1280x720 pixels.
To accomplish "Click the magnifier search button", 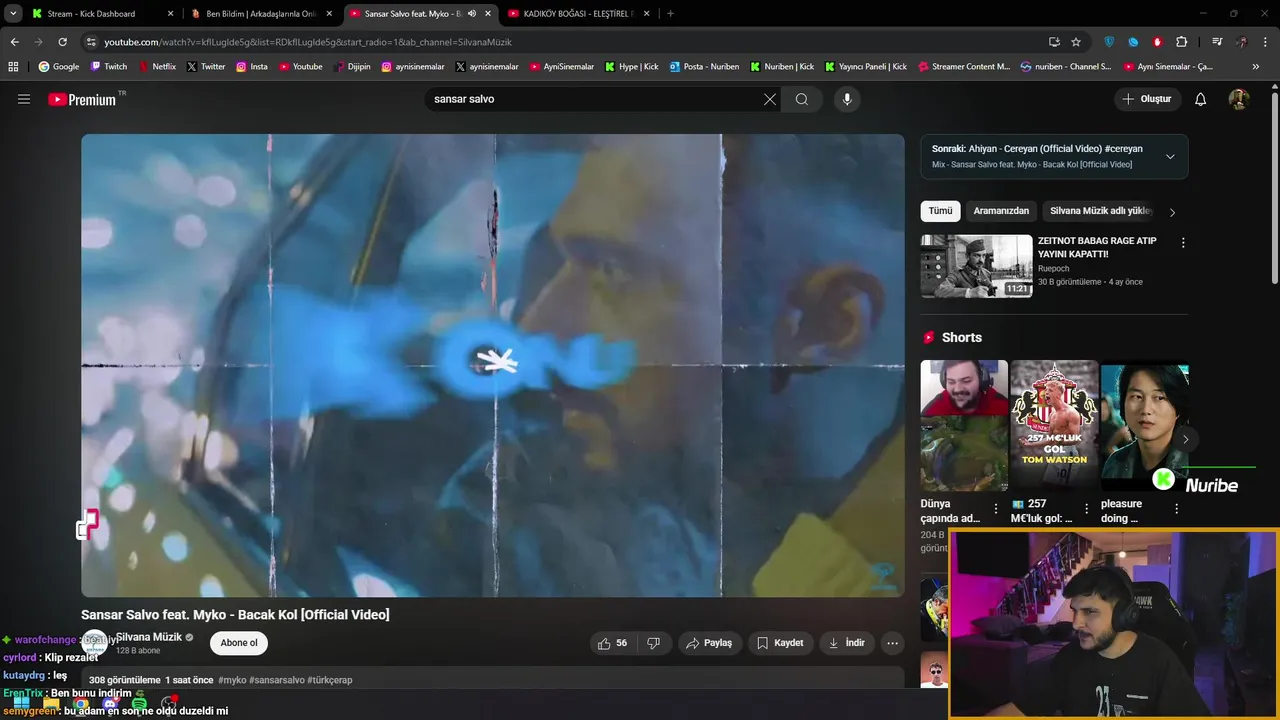I will pos(802,99).
